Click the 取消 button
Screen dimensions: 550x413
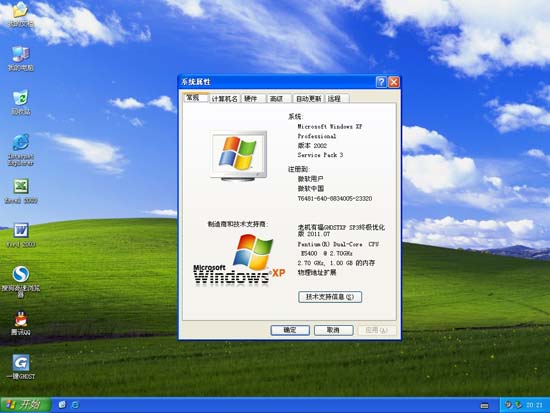click(333, 330)
